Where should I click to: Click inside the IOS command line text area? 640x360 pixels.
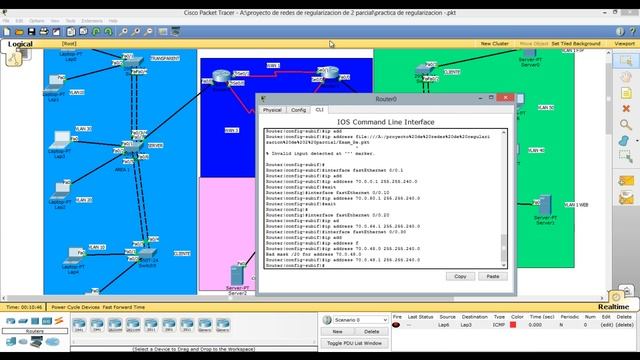(x=382, y=198)
